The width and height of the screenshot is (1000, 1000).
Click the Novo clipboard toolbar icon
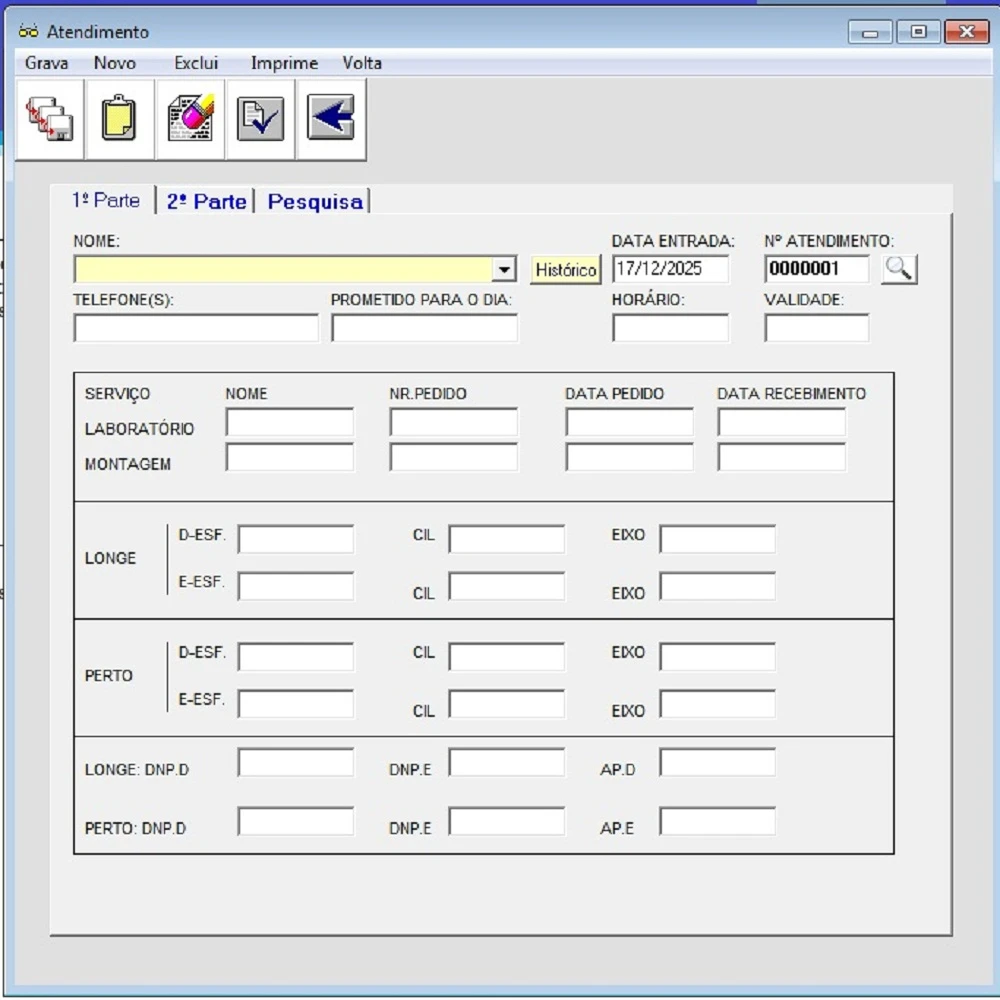tap(119, 119)
